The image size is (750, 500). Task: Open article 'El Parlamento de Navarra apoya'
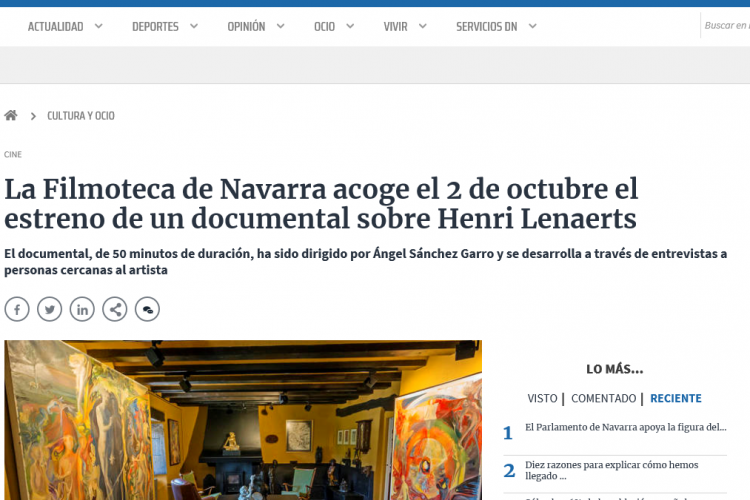pyautogui.click(x=626, y=427)
